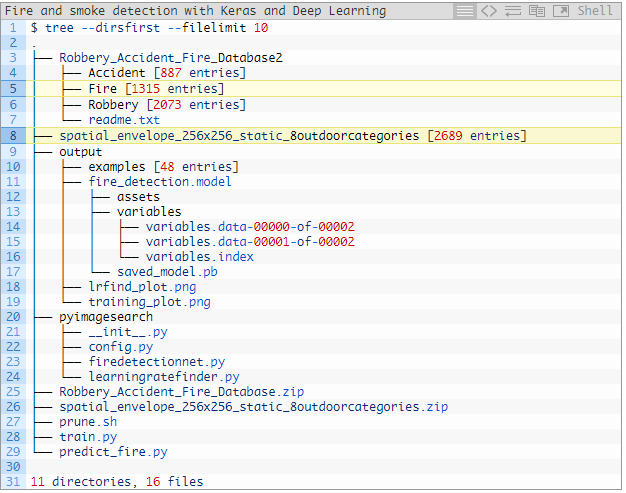The image size is (626, 493).
Task: Open code in new window icon
Action: pyautogui.click(x=561, y=11)
